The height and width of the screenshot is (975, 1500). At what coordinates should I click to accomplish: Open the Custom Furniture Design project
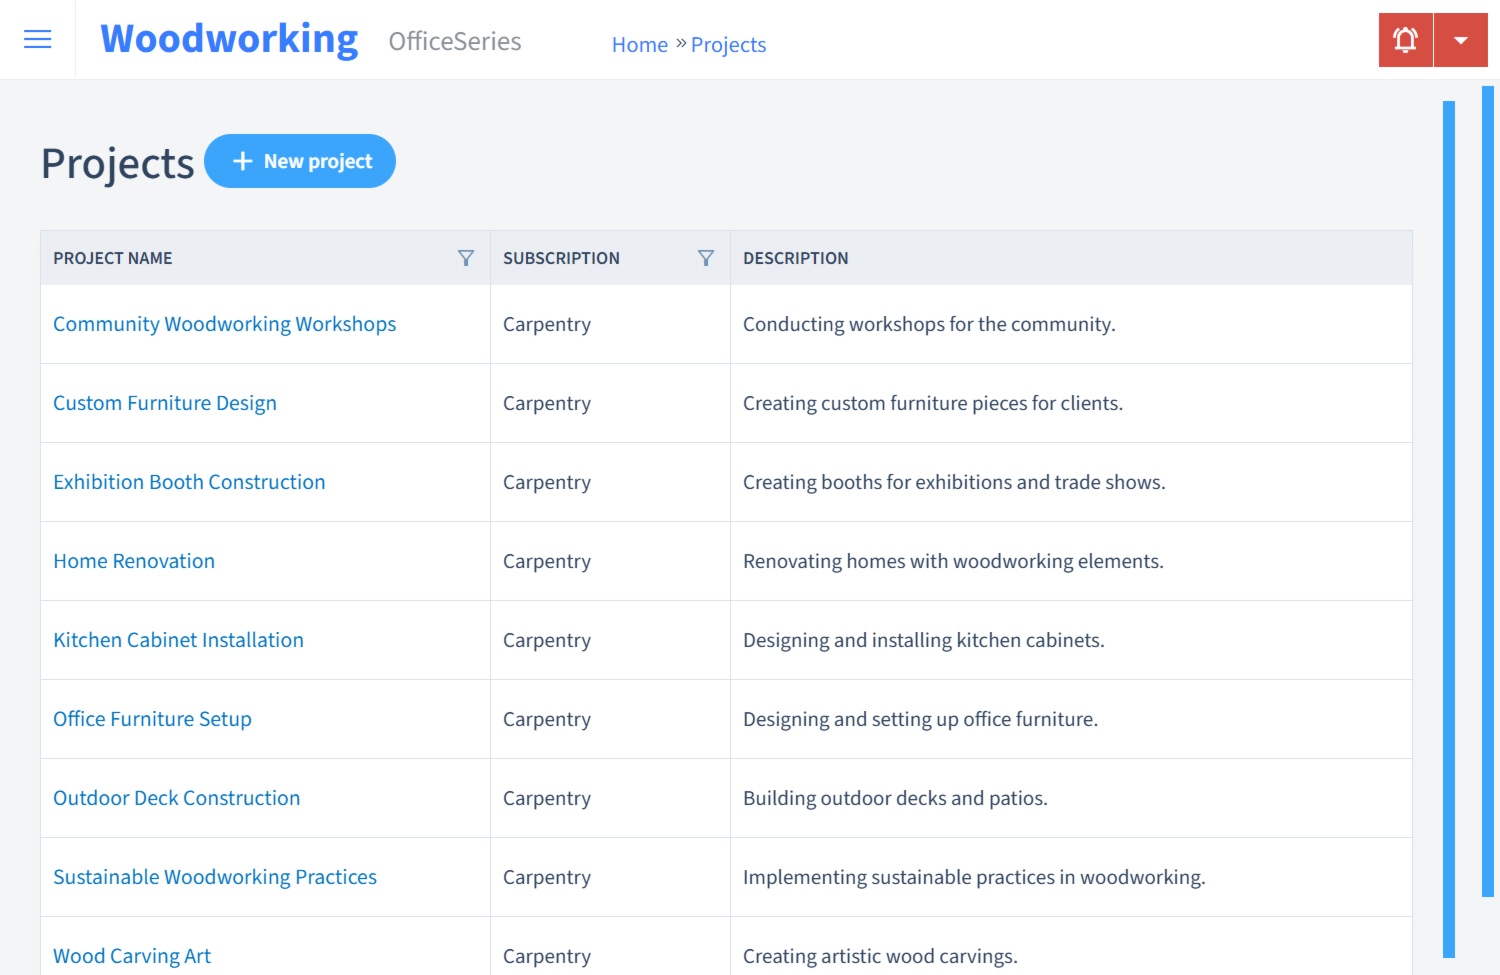click(164, 403)
